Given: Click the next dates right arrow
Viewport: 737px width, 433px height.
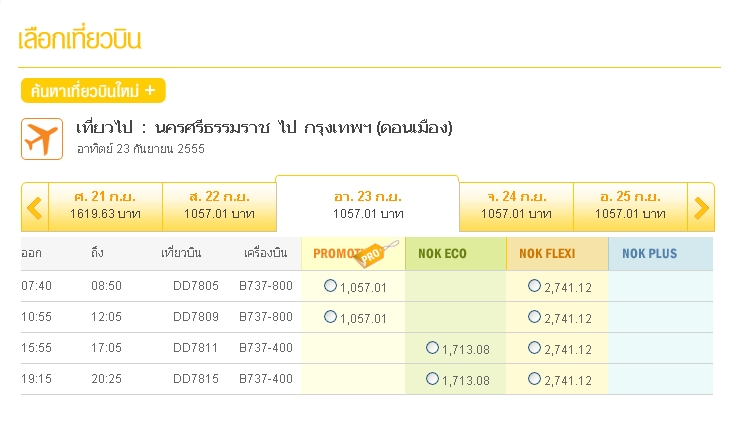Looking at the screenshot, I should coord(701,207).
